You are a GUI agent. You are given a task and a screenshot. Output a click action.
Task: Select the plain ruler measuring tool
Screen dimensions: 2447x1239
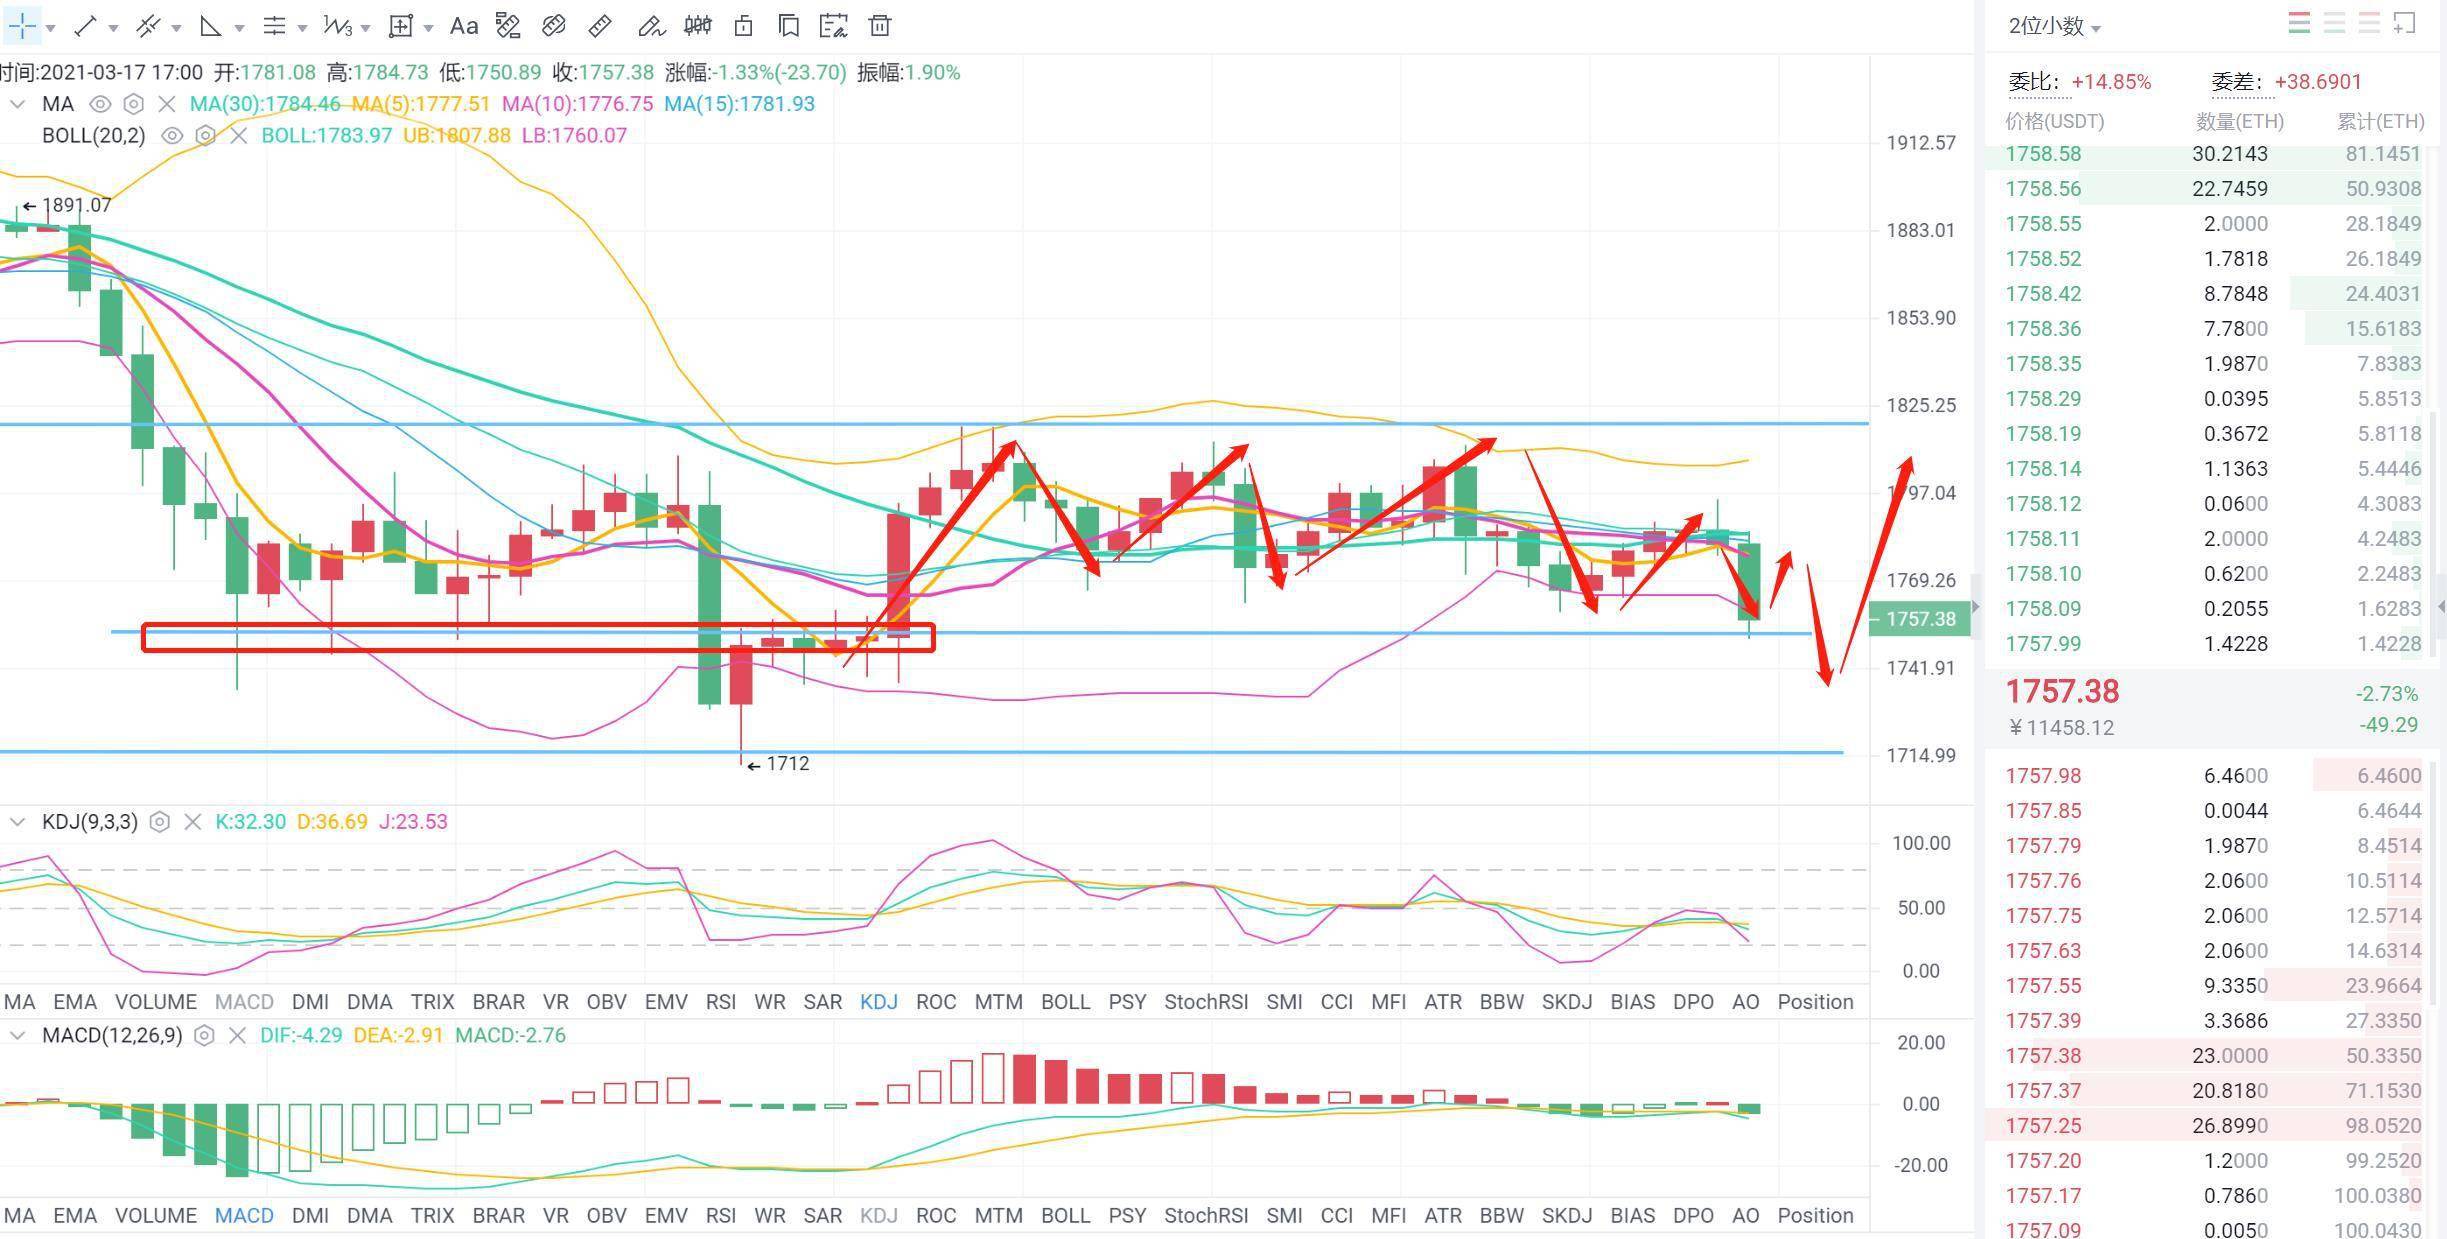[x=600, y=26]
